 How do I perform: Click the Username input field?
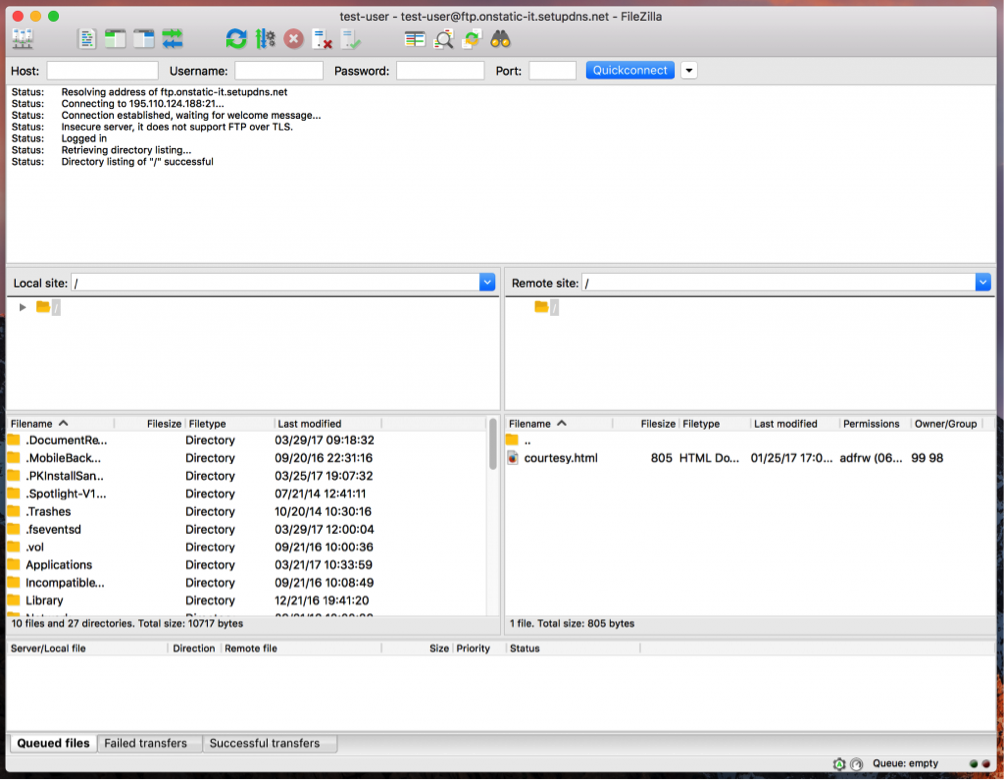pyautogui.click(x=279, y=70)
